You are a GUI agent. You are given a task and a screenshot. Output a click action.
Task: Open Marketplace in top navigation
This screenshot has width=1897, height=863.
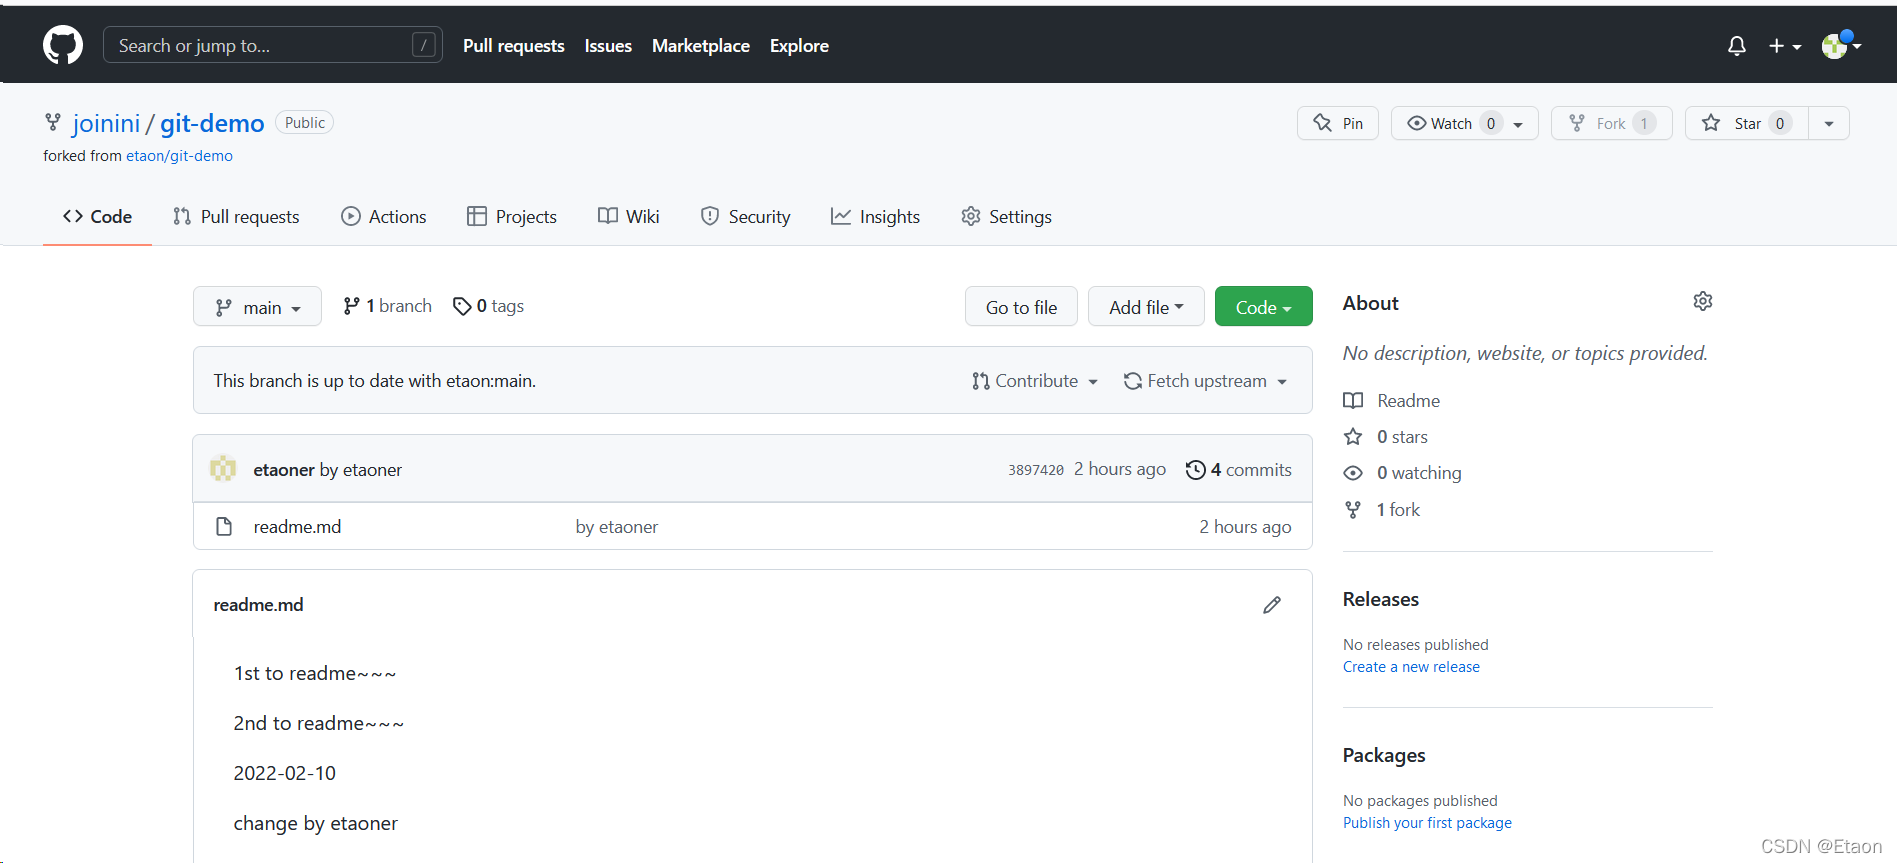[x=701, y=46]
